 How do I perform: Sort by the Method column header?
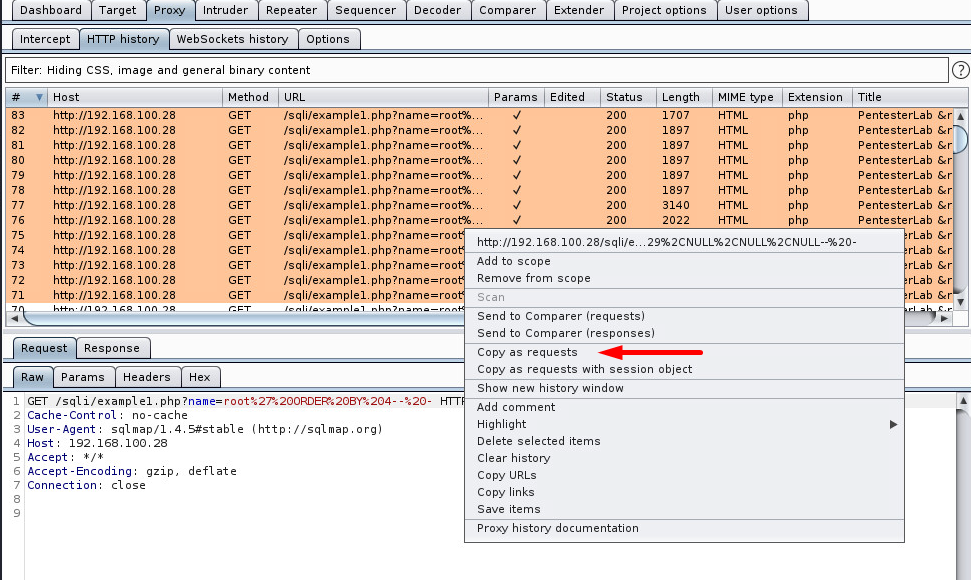pos(250,97)
